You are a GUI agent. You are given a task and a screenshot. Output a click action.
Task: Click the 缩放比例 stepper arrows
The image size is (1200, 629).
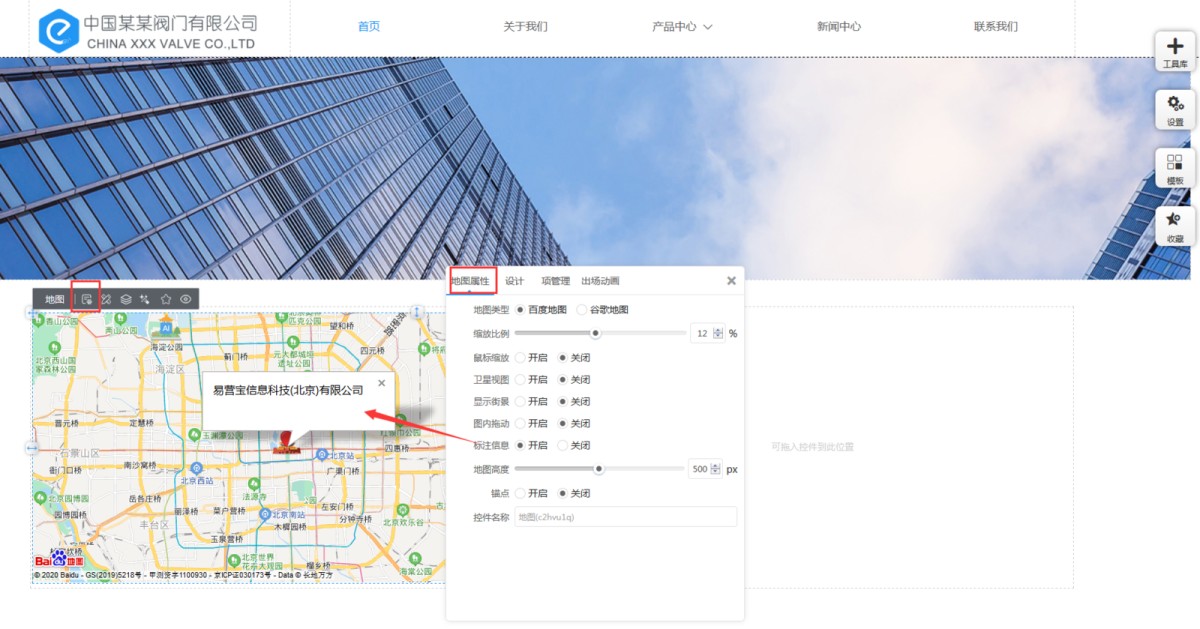point(718,334)
